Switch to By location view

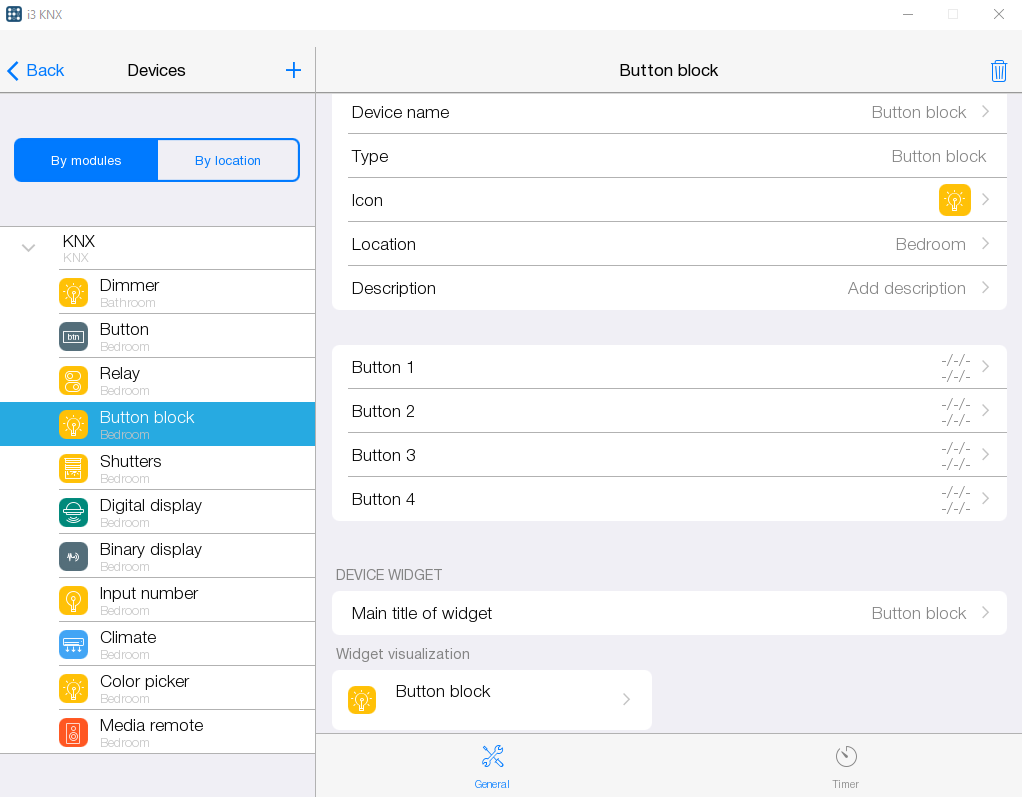[228, 160]
